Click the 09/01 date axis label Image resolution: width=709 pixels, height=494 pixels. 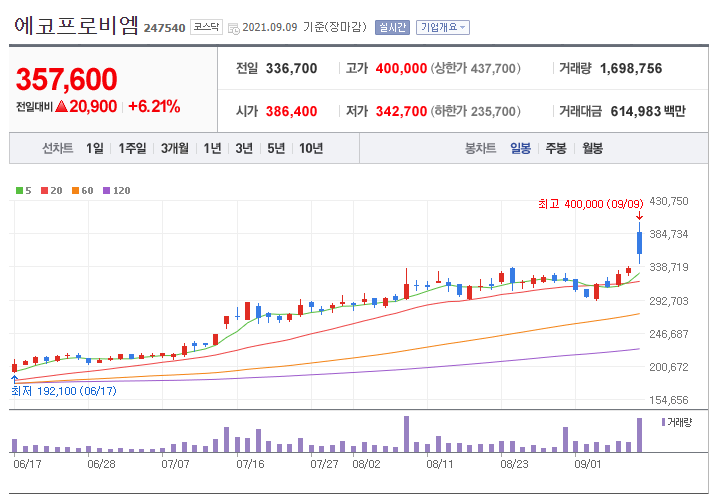point(588,464)
